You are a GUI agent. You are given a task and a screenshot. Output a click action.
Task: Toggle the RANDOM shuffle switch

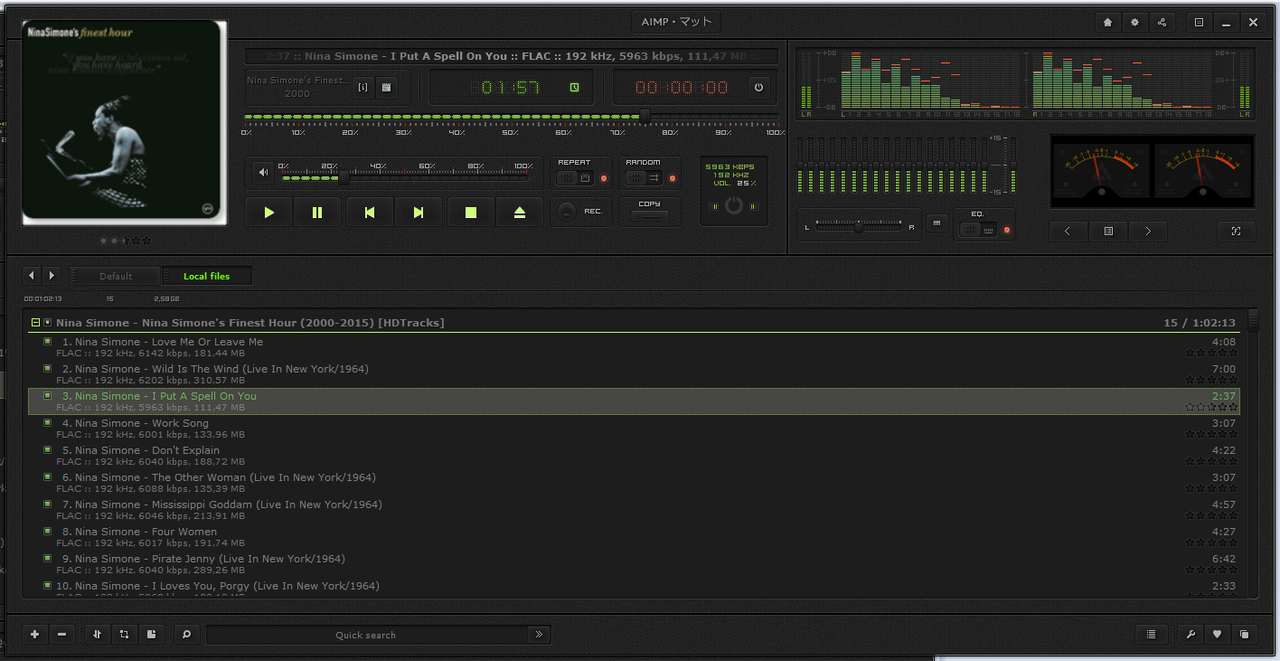[644, 178]
